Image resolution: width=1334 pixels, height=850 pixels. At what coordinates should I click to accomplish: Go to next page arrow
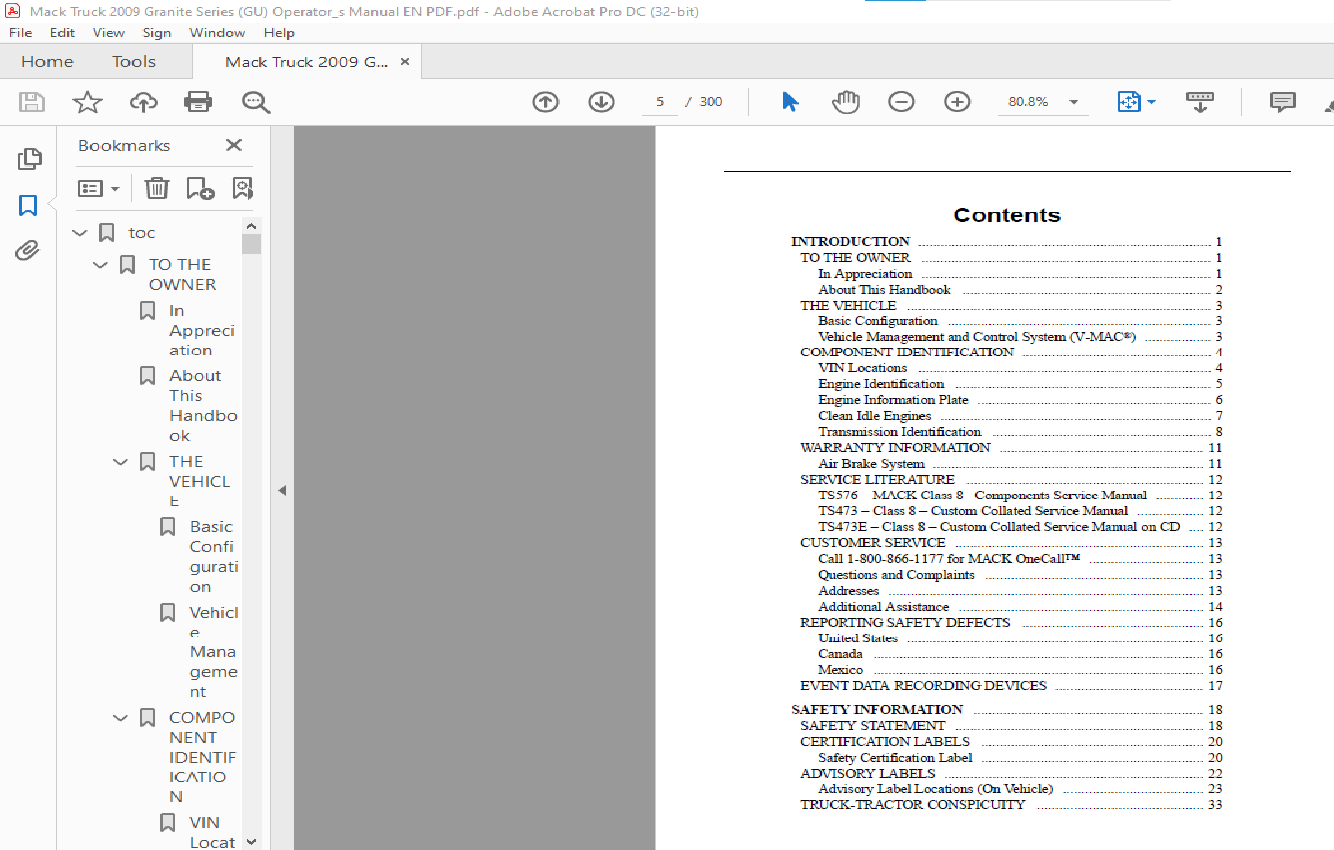(601, 102)
